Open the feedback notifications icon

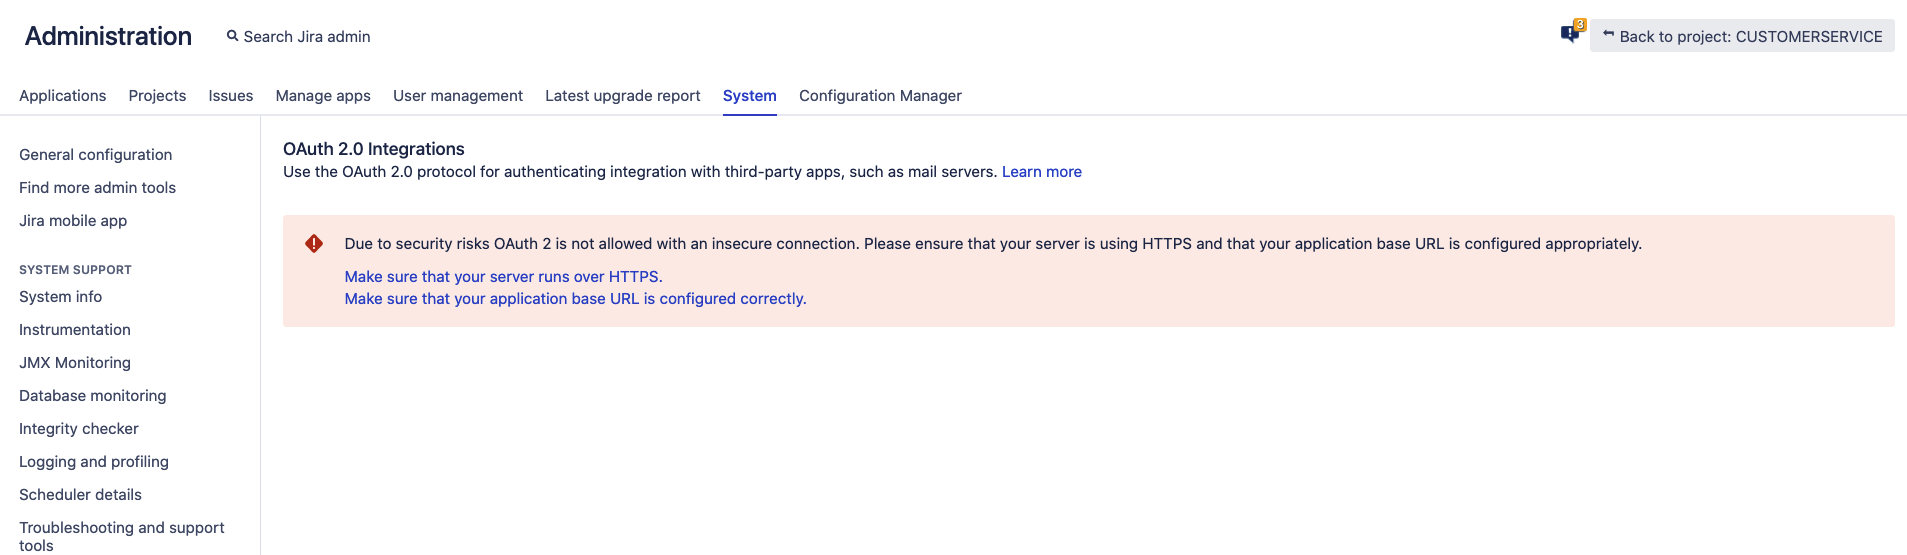[x=1572, y=34]
